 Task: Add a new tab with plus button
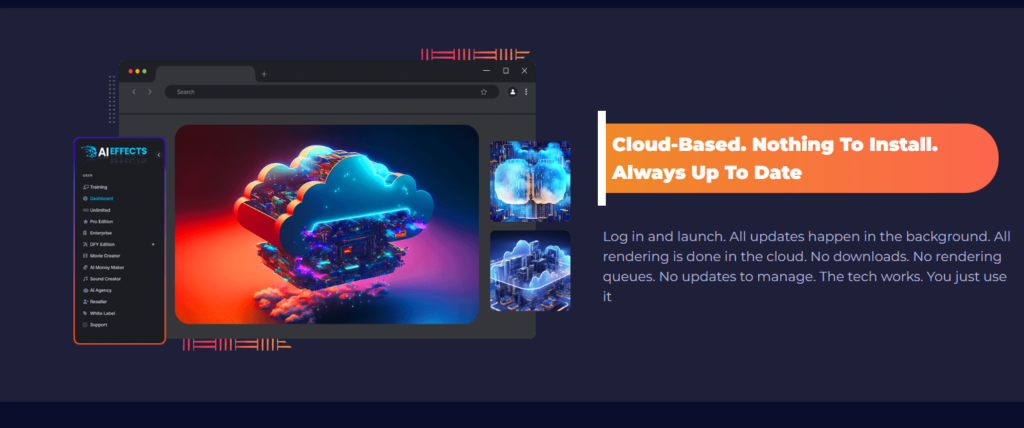[x=264, y=74]
